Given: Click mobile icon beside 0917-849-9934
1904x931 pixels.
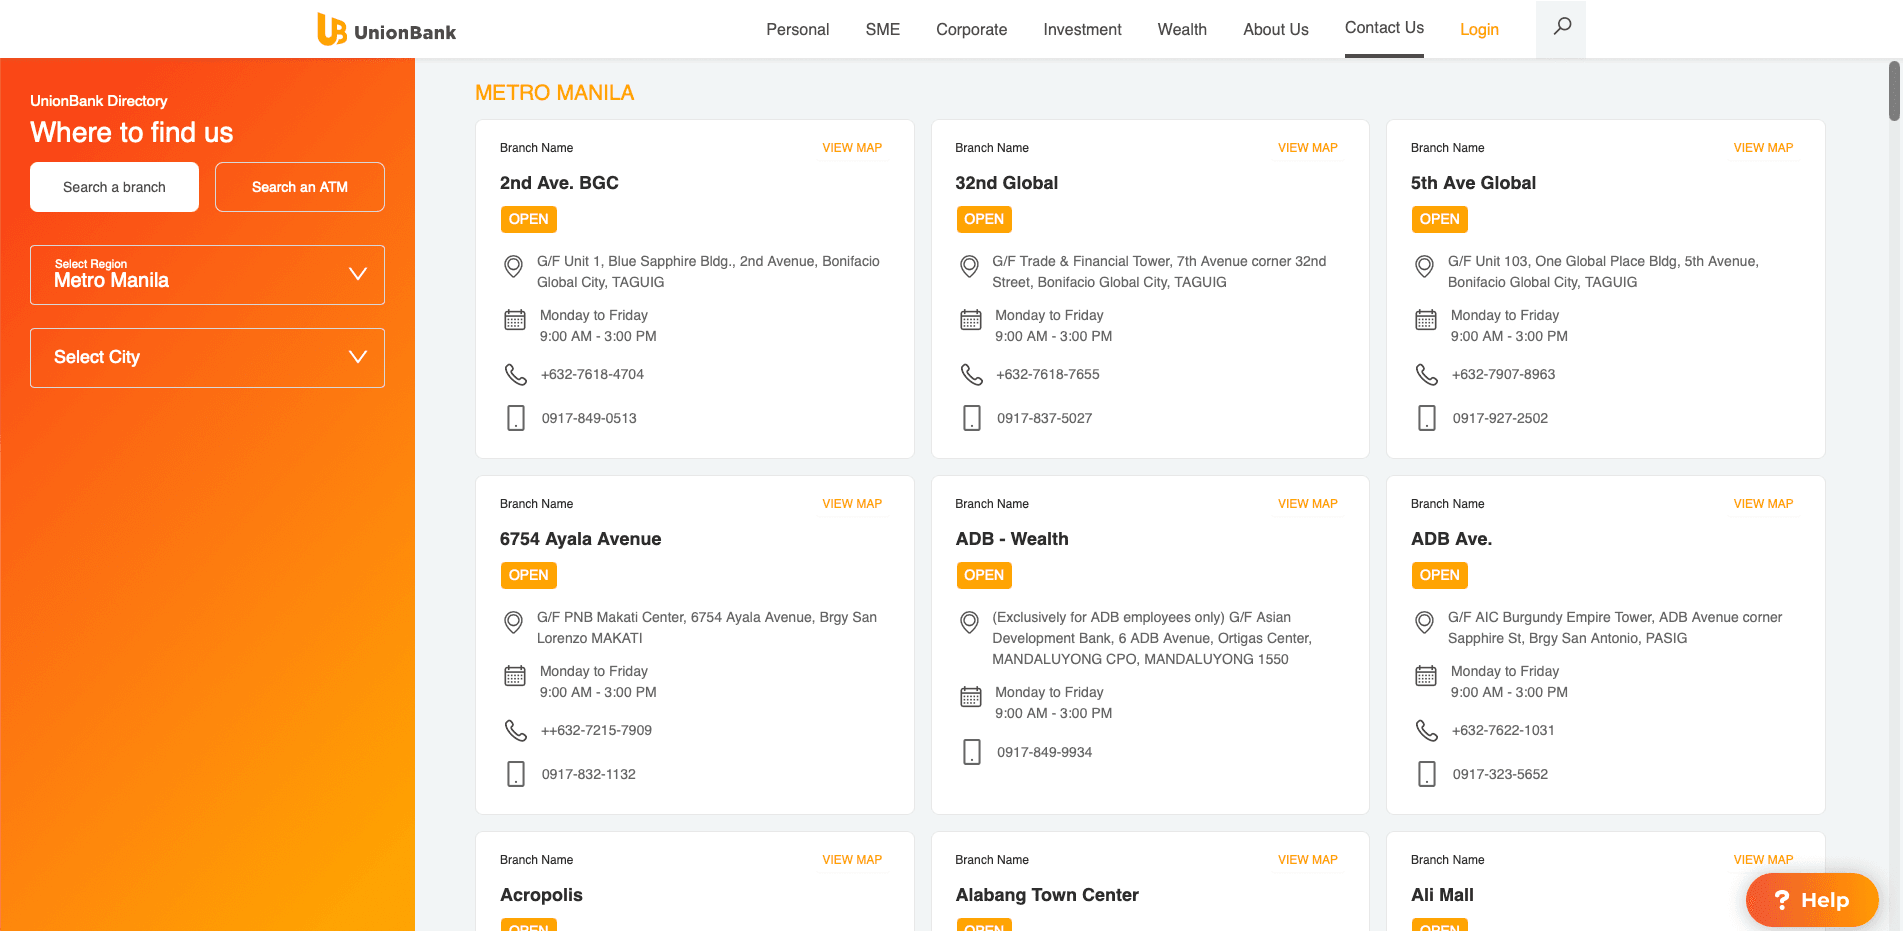Looking at the screenshot, I should click(x=972, y=752).
